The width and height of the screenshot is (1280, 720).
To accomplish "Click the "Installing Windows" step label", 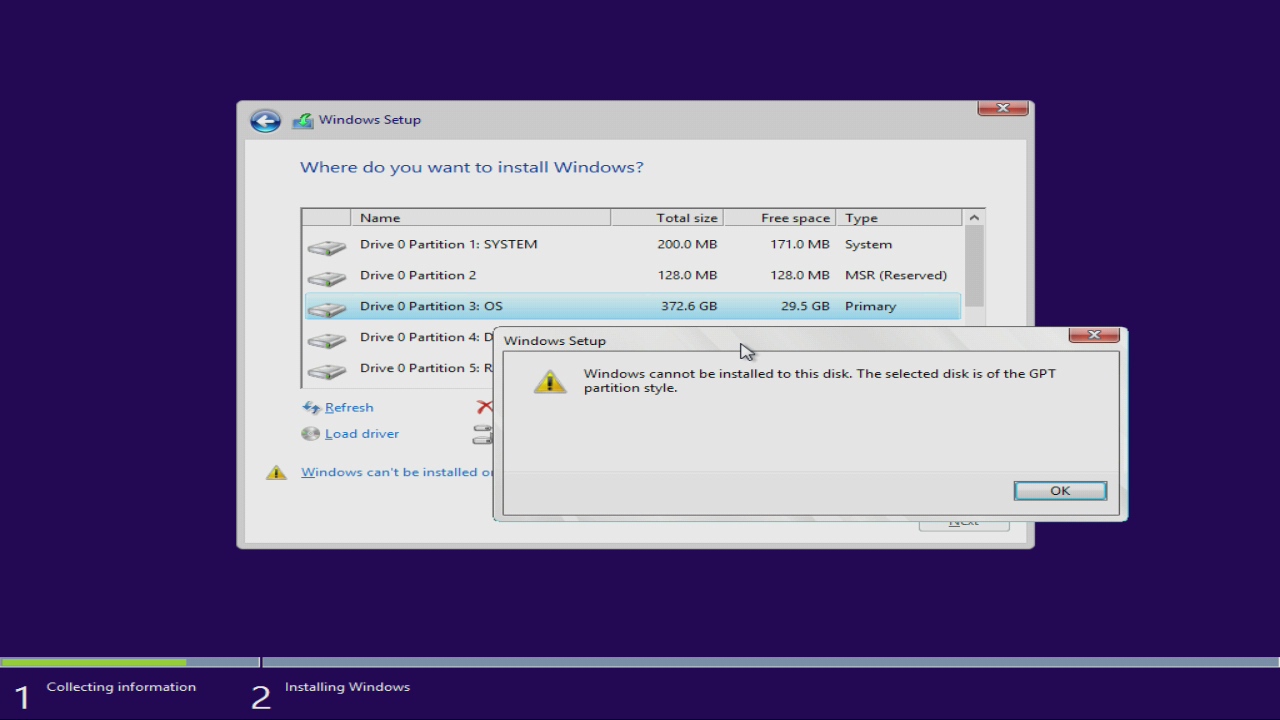I will click(347, 687).
